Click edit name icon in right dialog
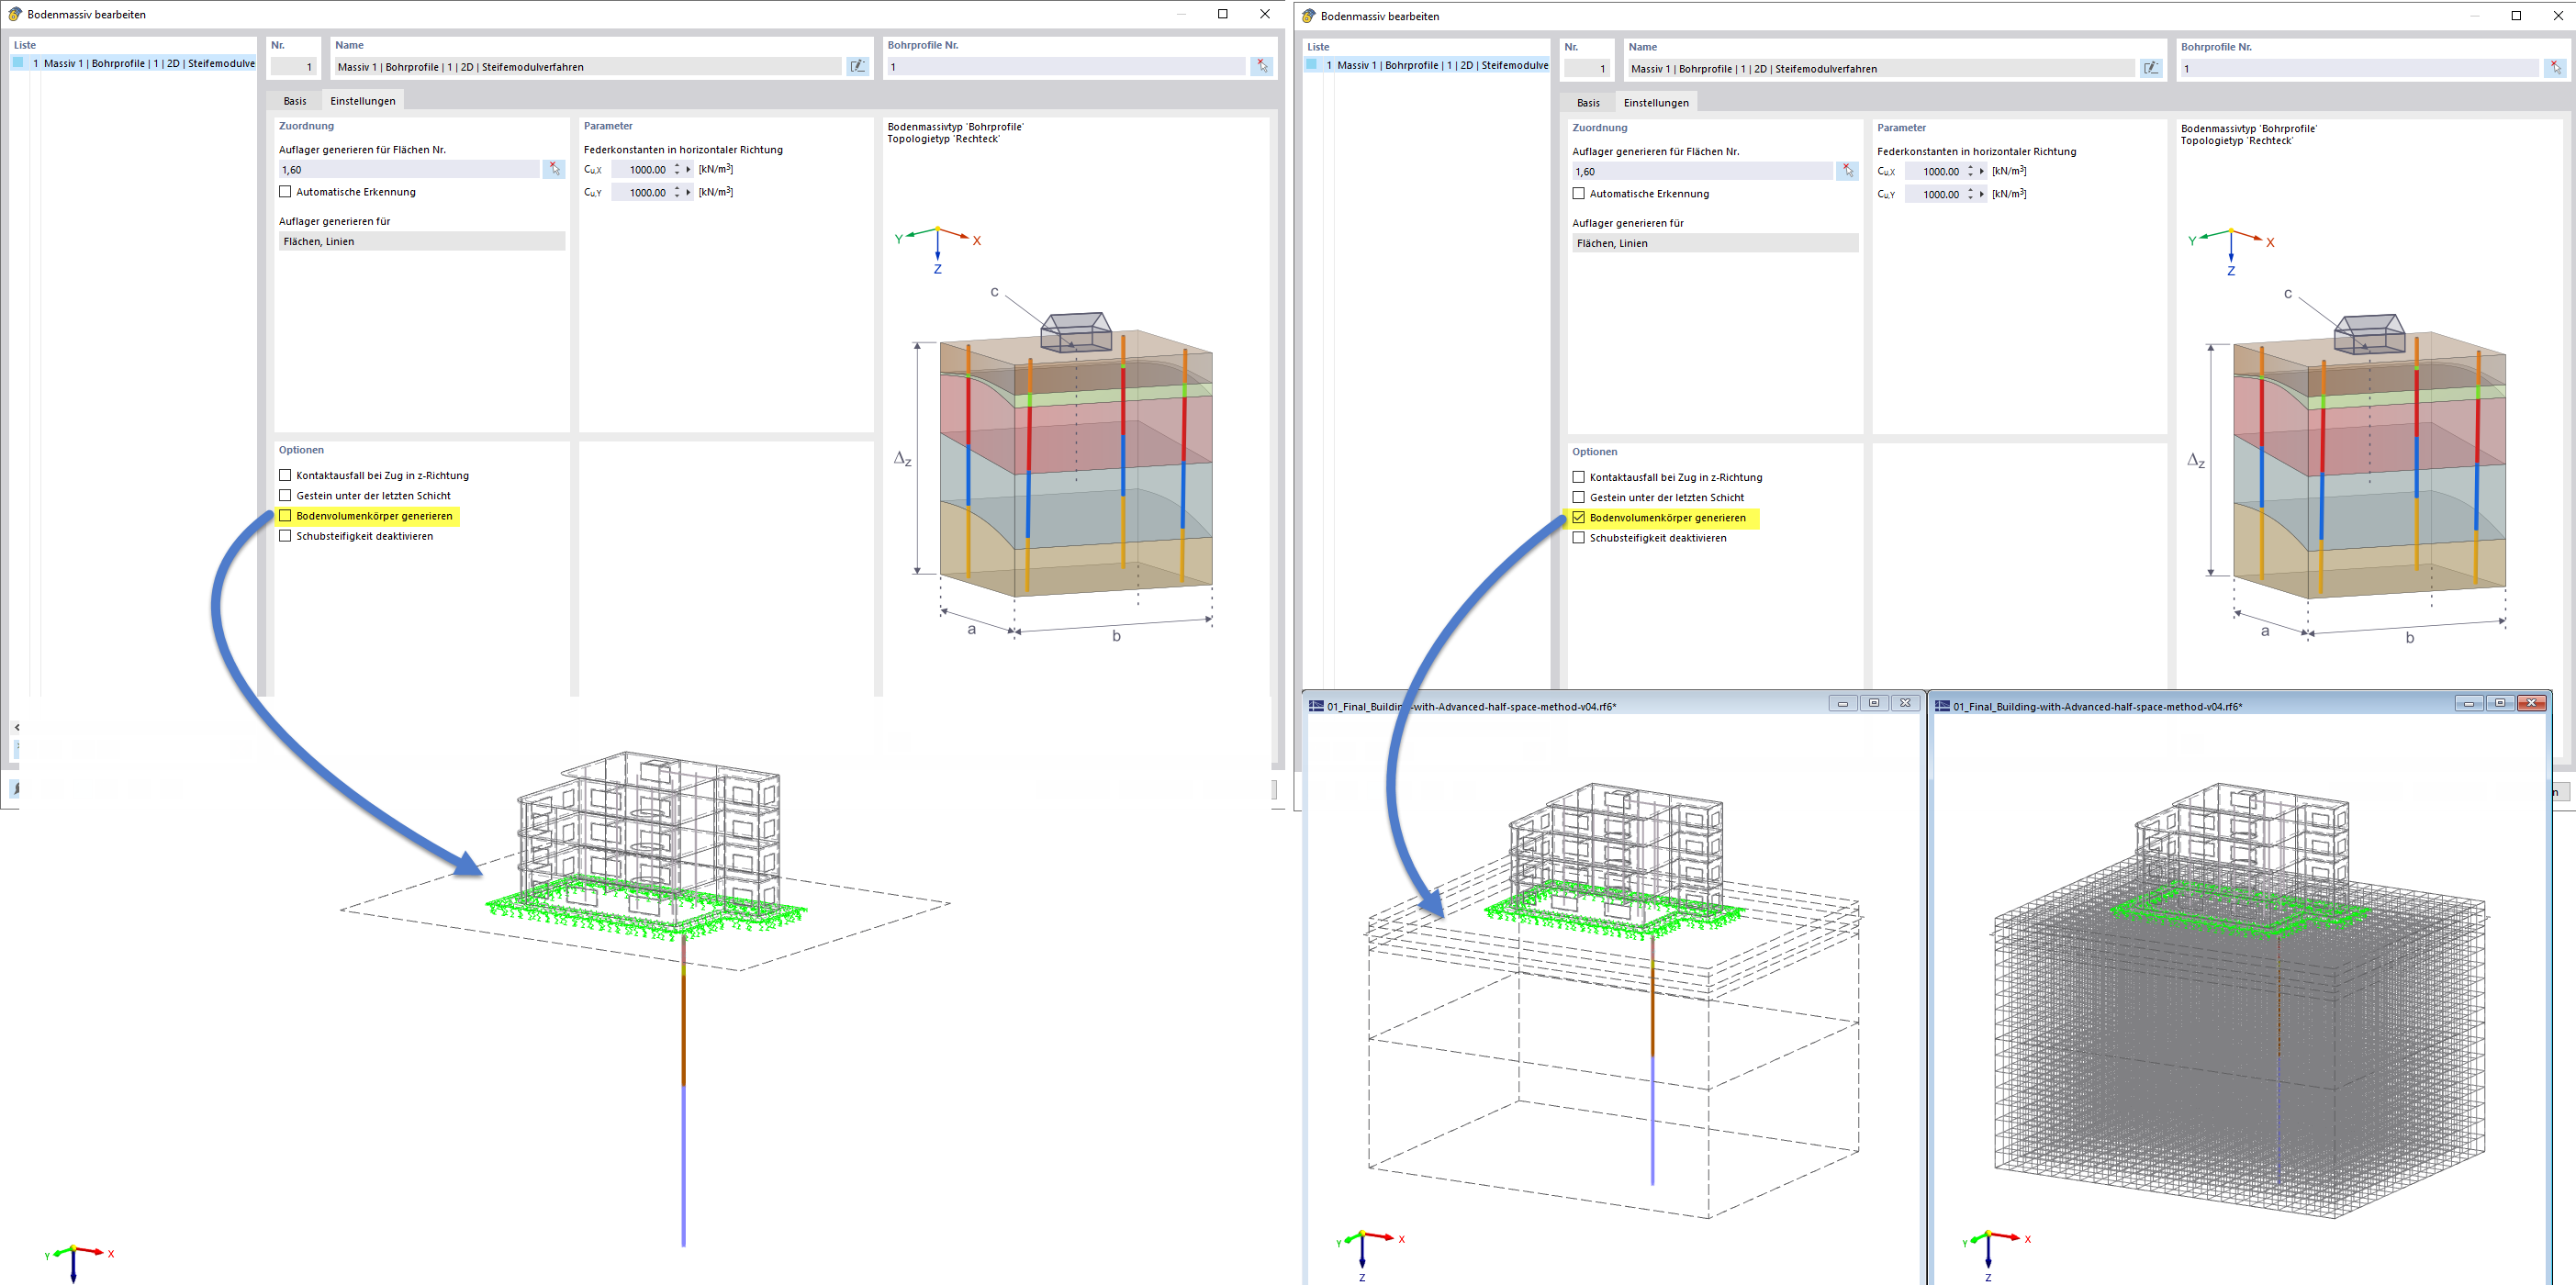This screenshot has height=1285, width=2576. coord(2151,69)
